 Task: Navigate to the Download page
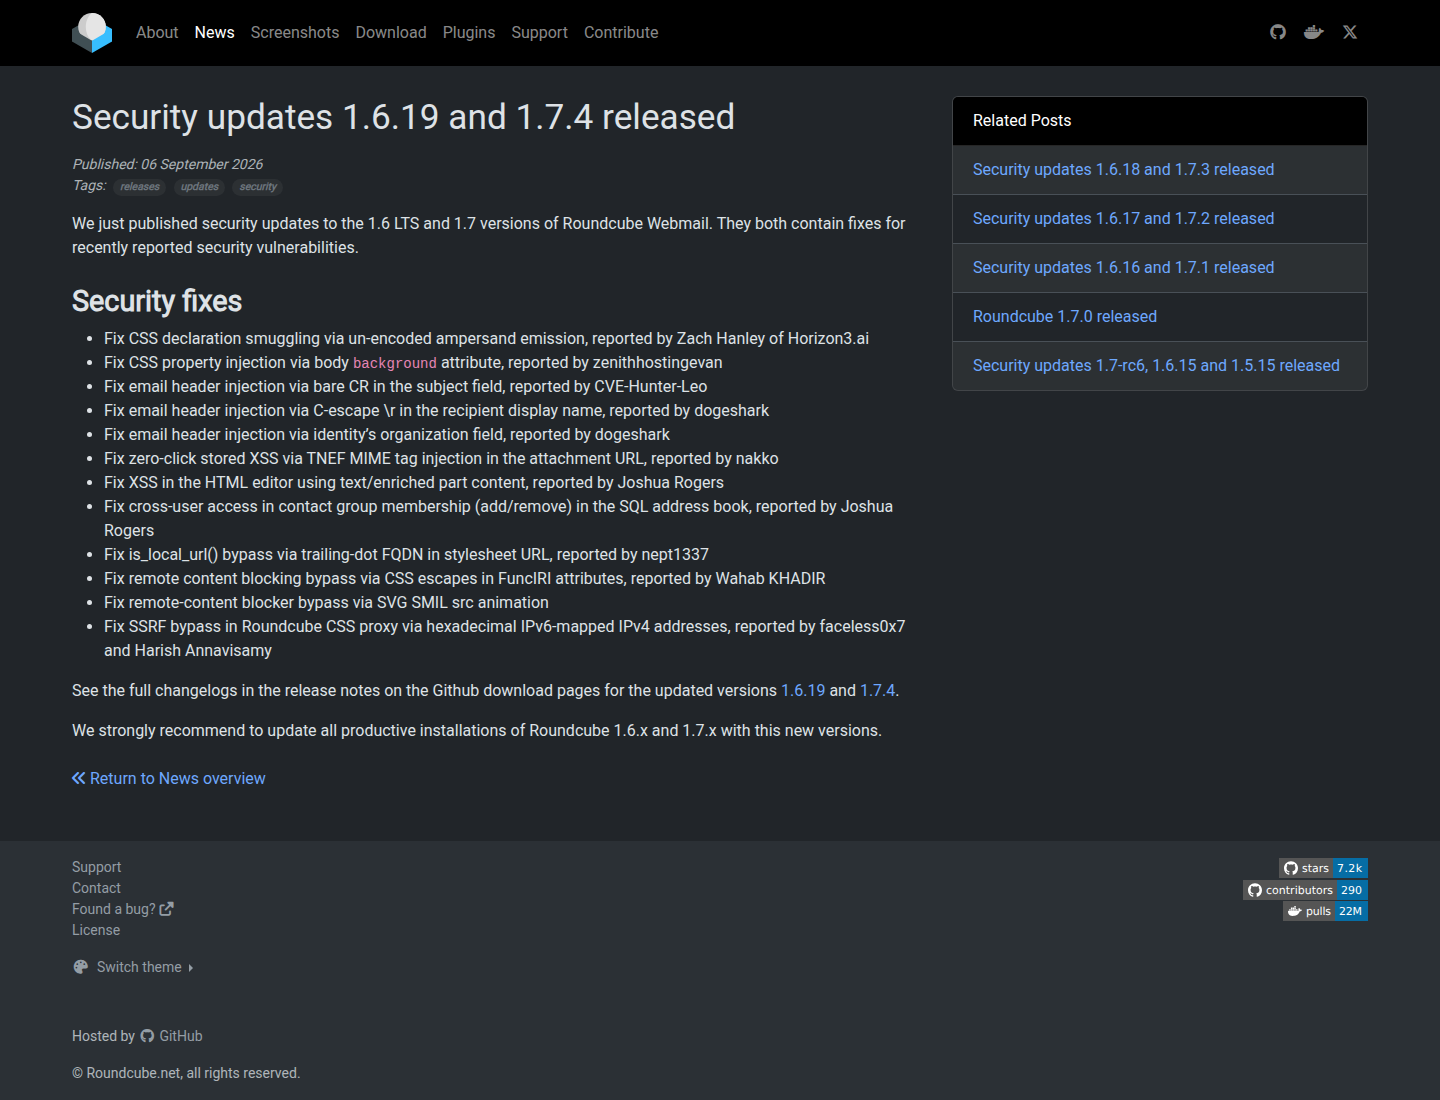click(391, 32)
